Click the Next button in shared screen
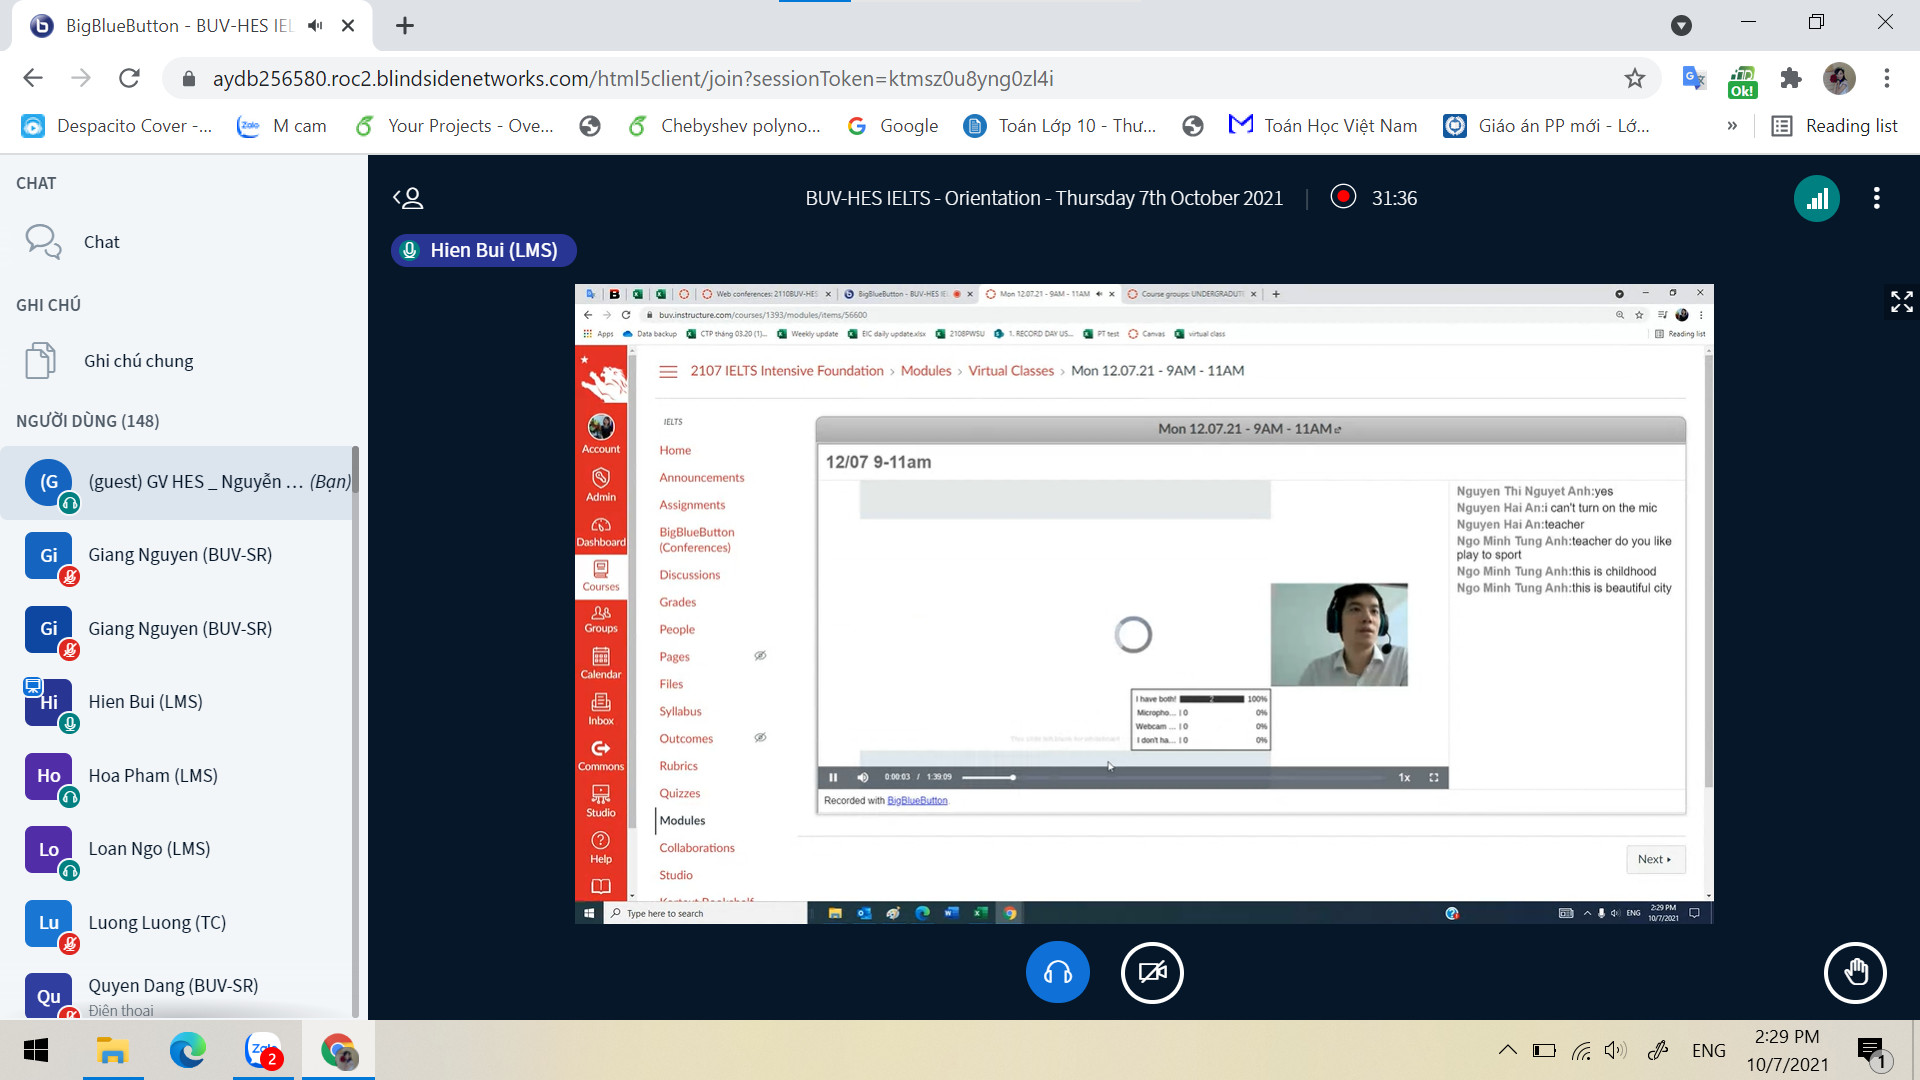Screen dimensions: 1920x1080 (x=1654, y=860)
